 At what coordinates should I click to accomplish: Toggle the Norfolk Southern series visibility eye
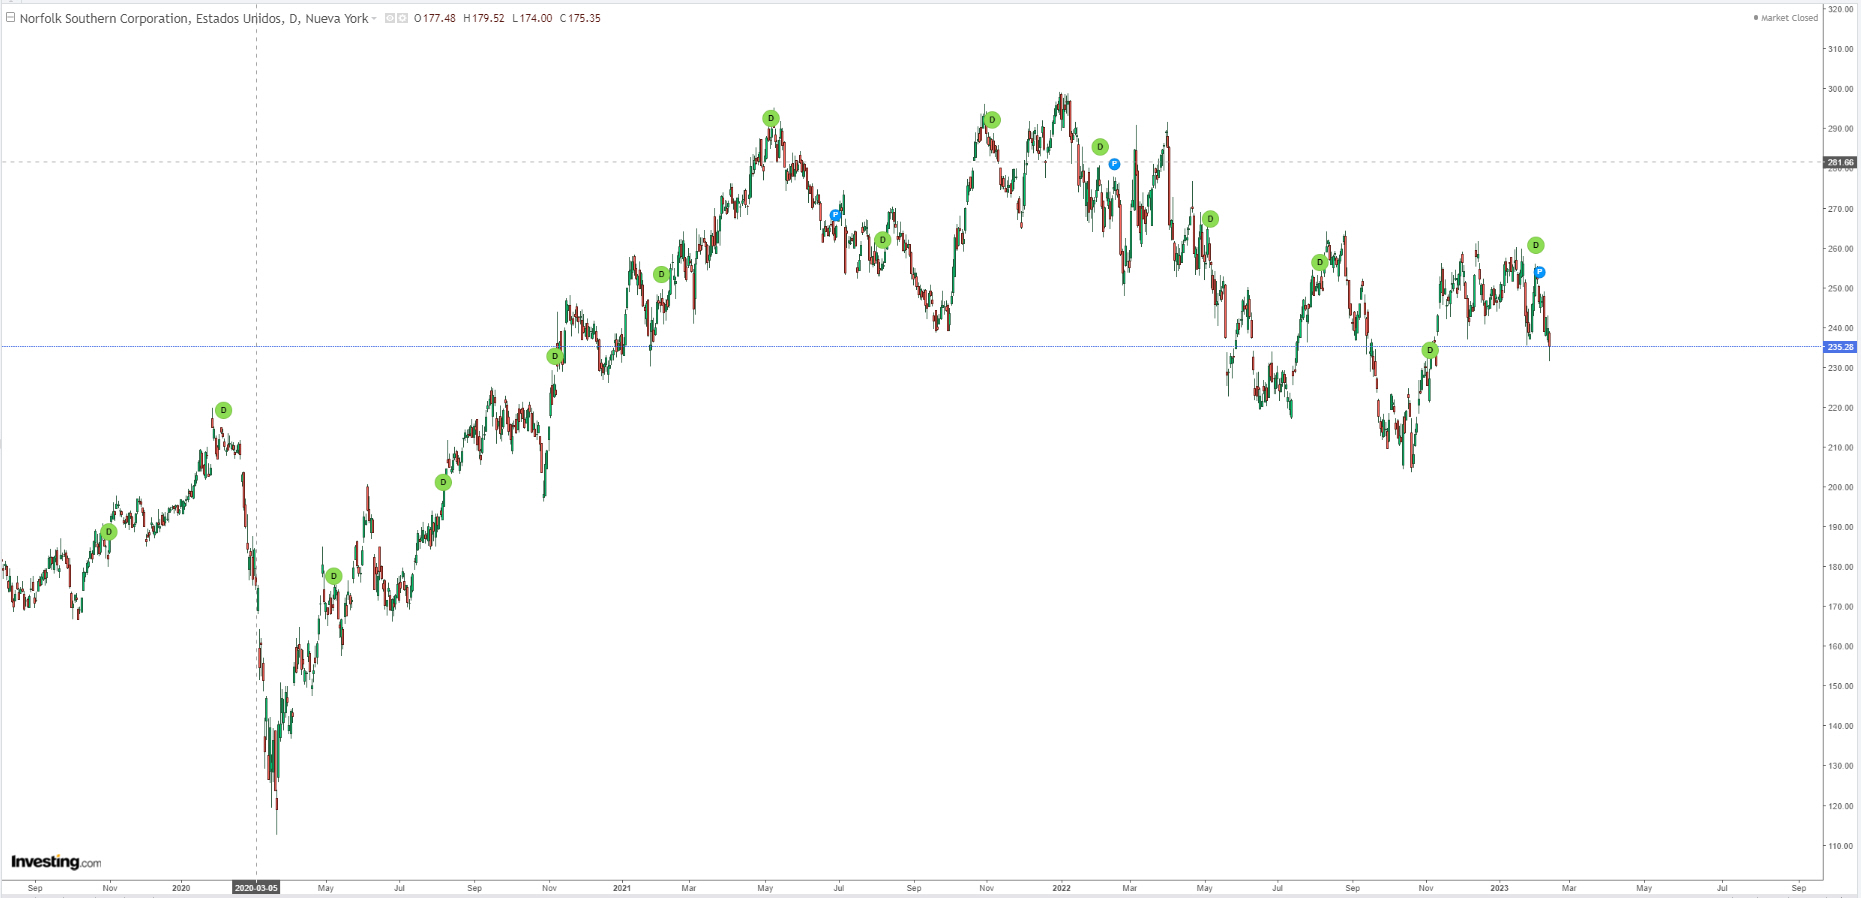390,19
